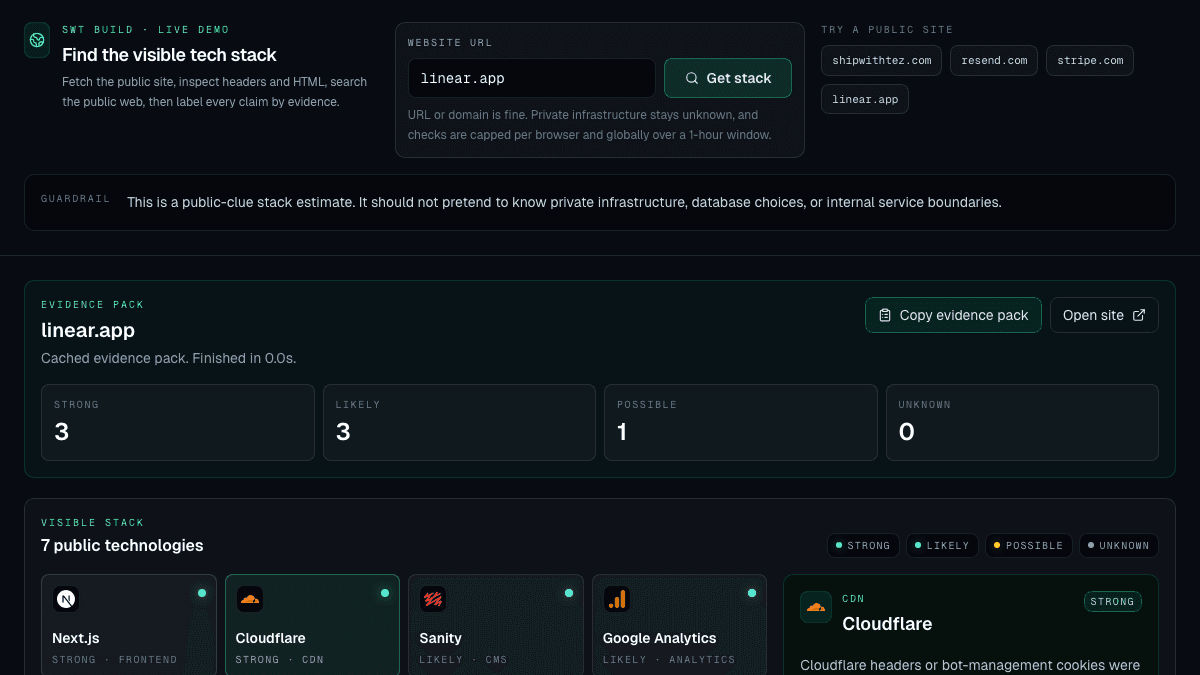Try the linear.app sample site chip
This screenshot has width=1200, height=675.
pyautogui.click(x=865, y=99)
